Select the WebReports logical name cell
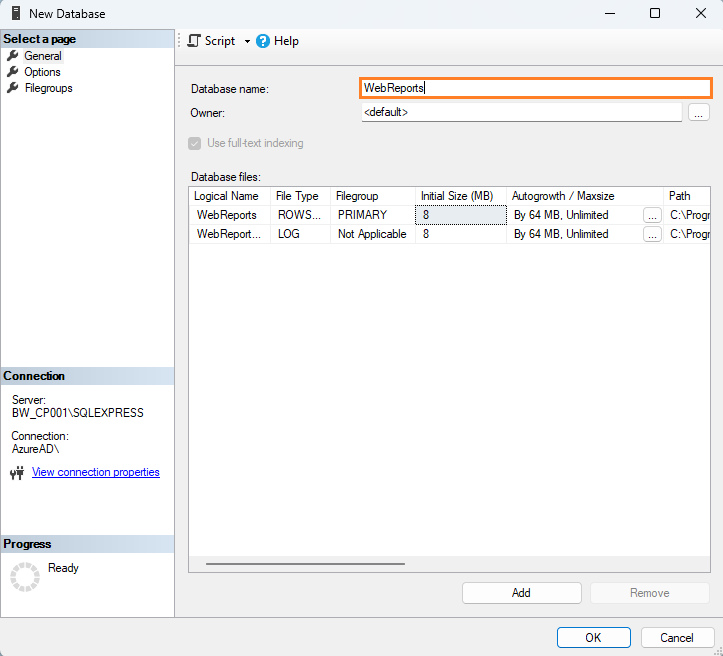 229,215
